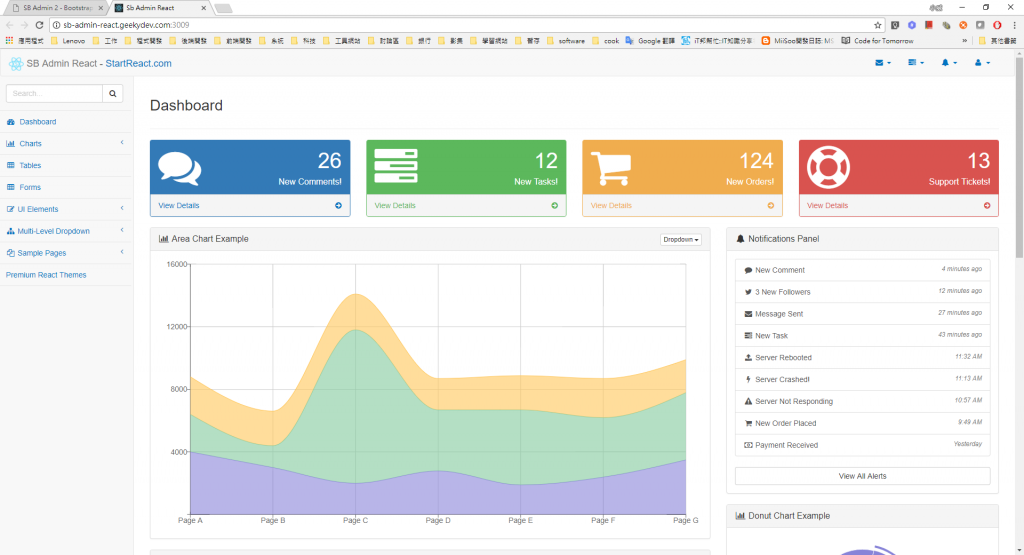Click the browser back arrow
The height and width of the screenshot is (555, 1024).
[9, 25]
